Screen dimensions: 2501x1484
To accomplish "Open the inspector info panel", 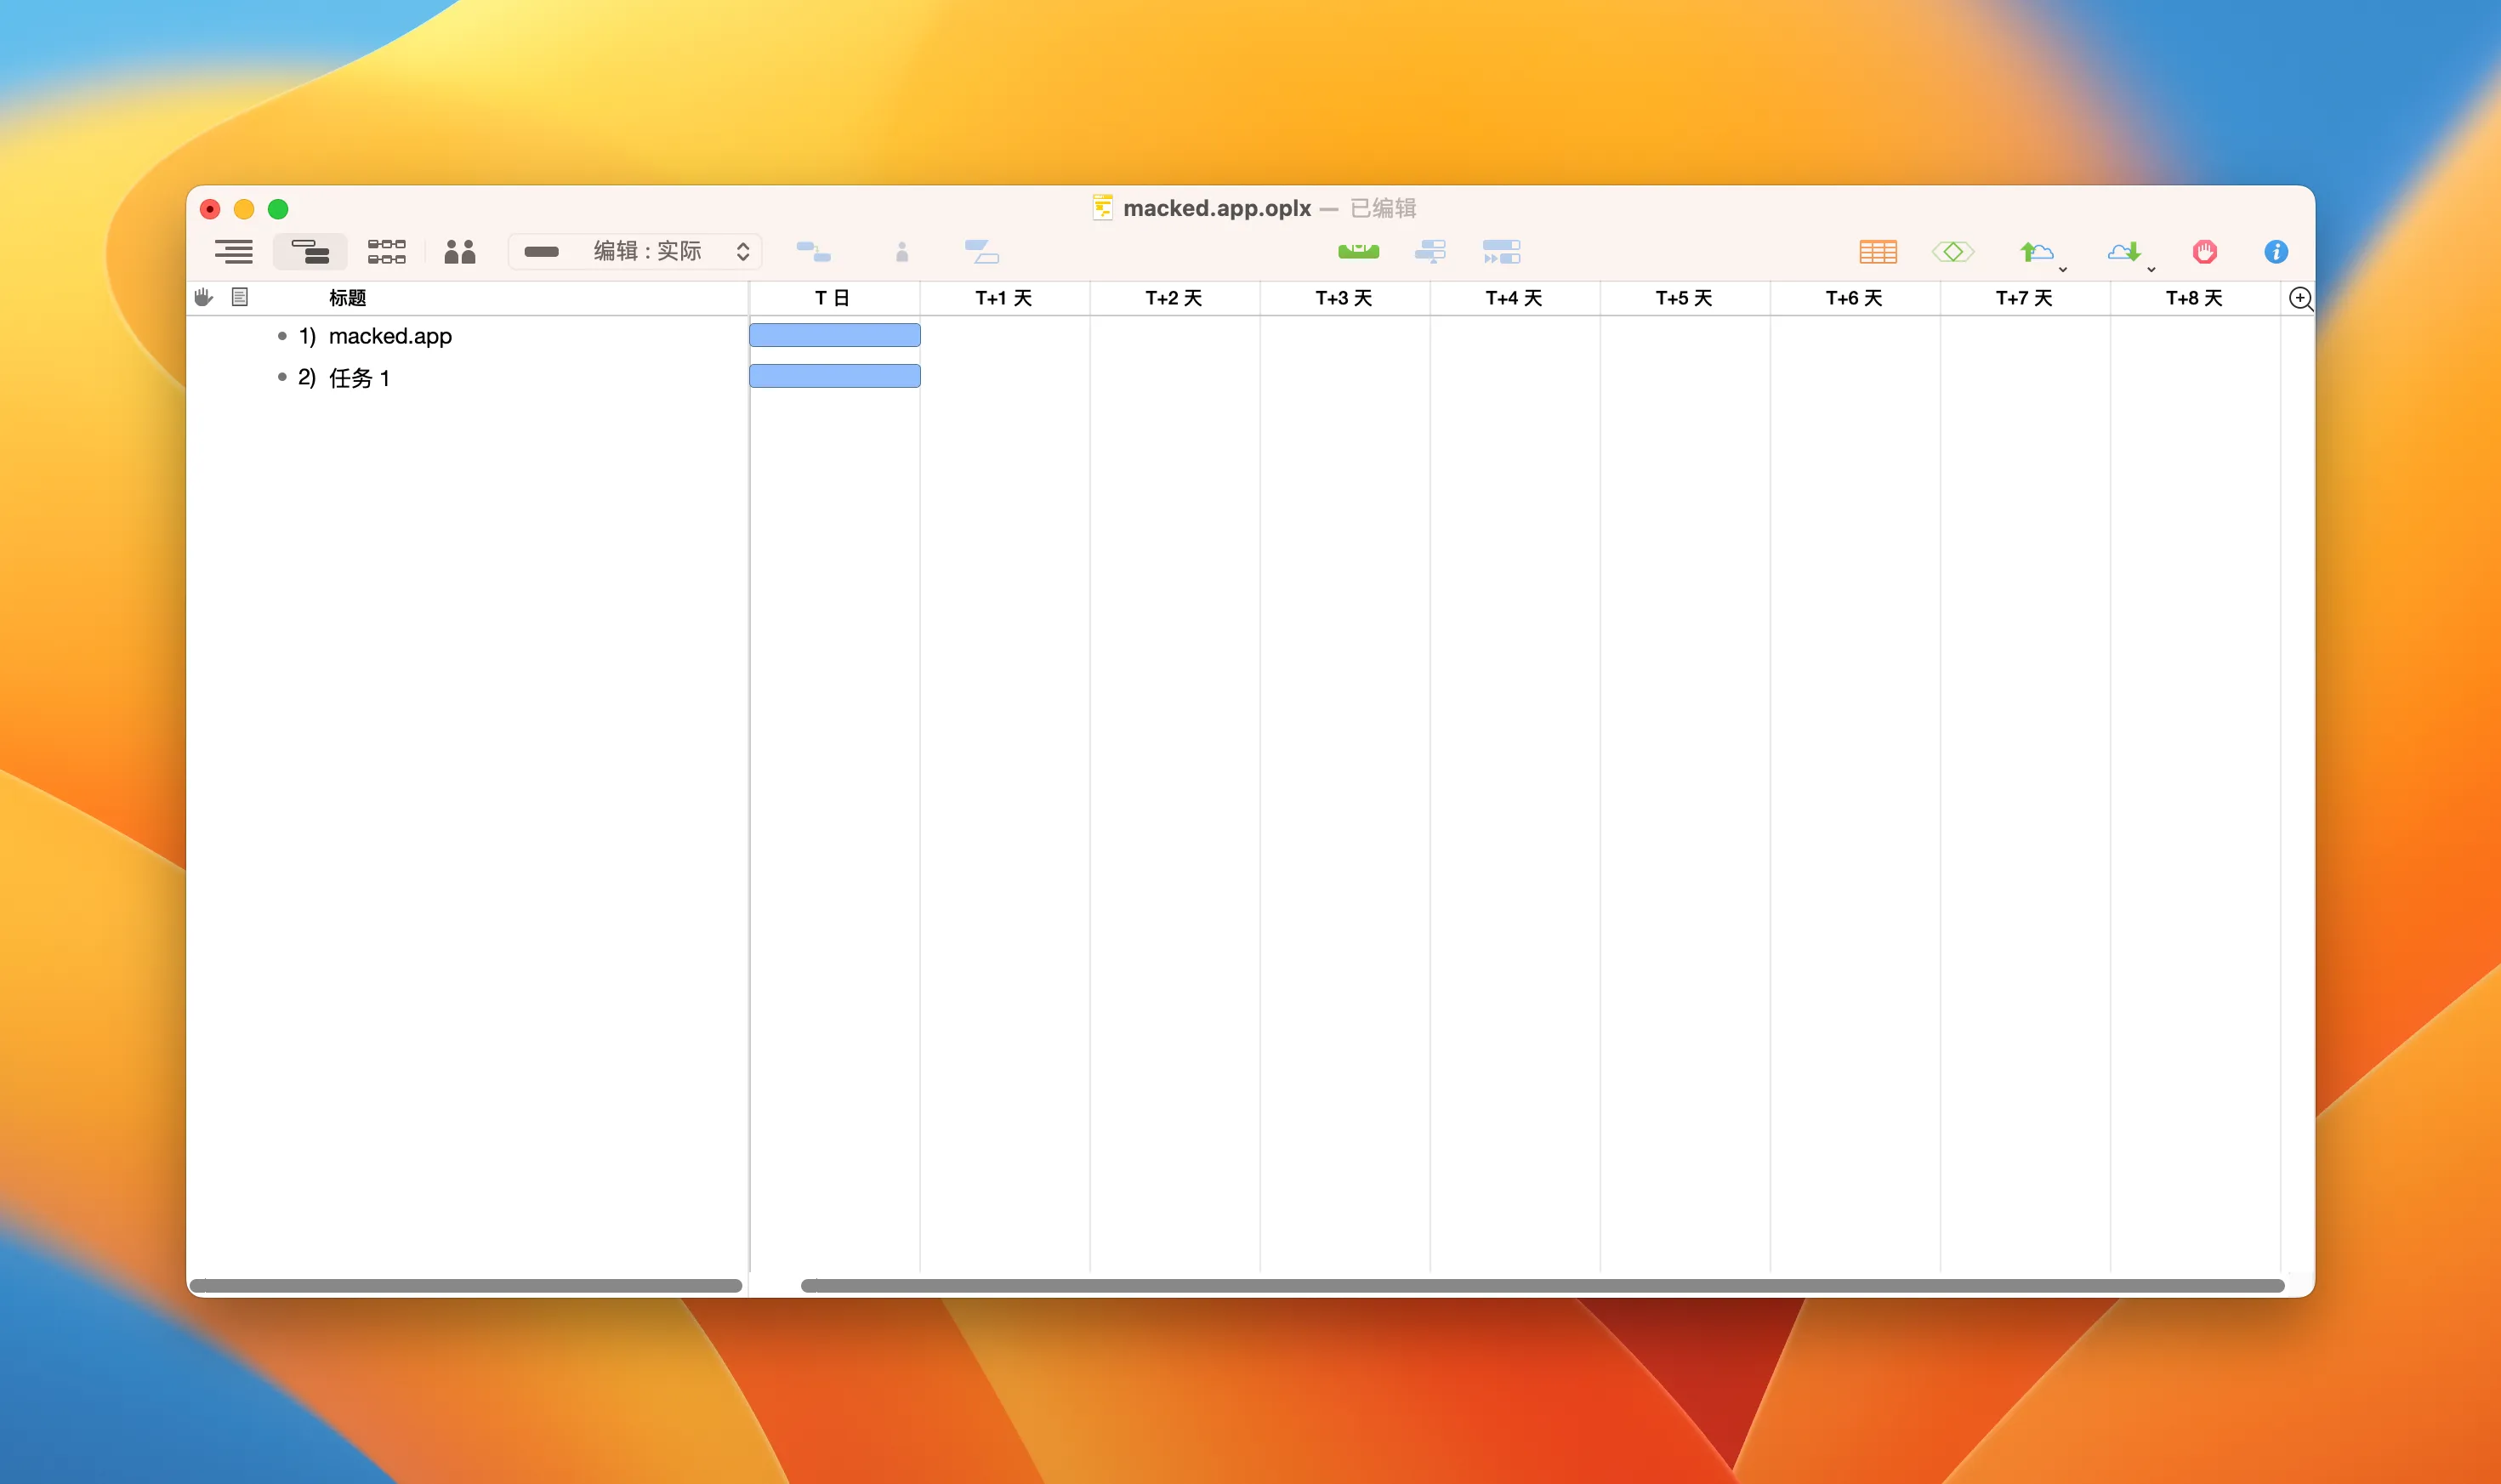I will 2277,251.
